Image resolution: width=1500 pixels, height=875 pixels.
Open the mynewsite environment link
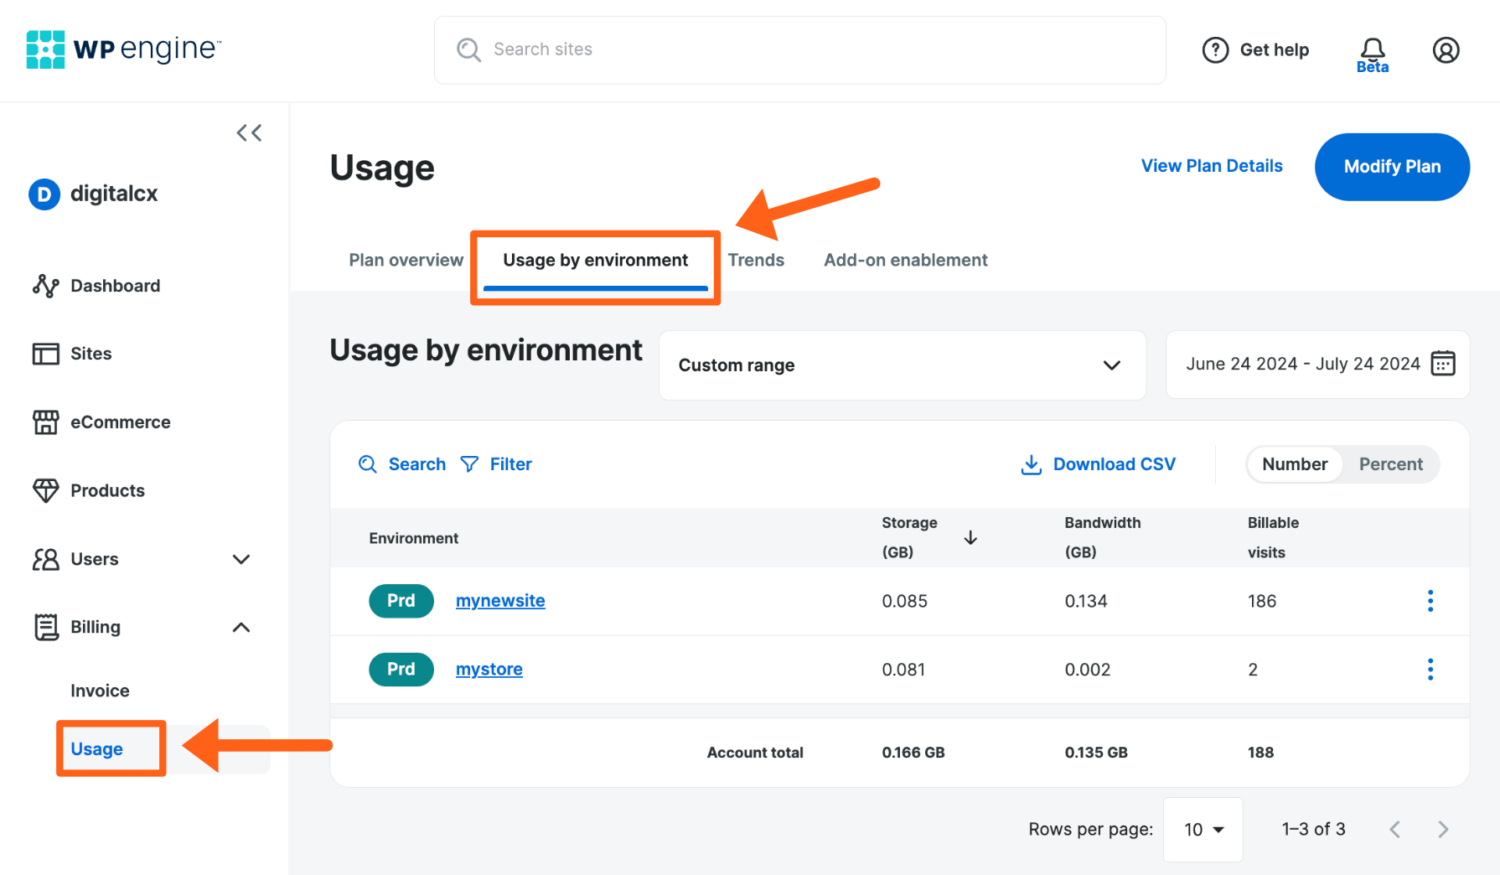[x=500, y=601]
